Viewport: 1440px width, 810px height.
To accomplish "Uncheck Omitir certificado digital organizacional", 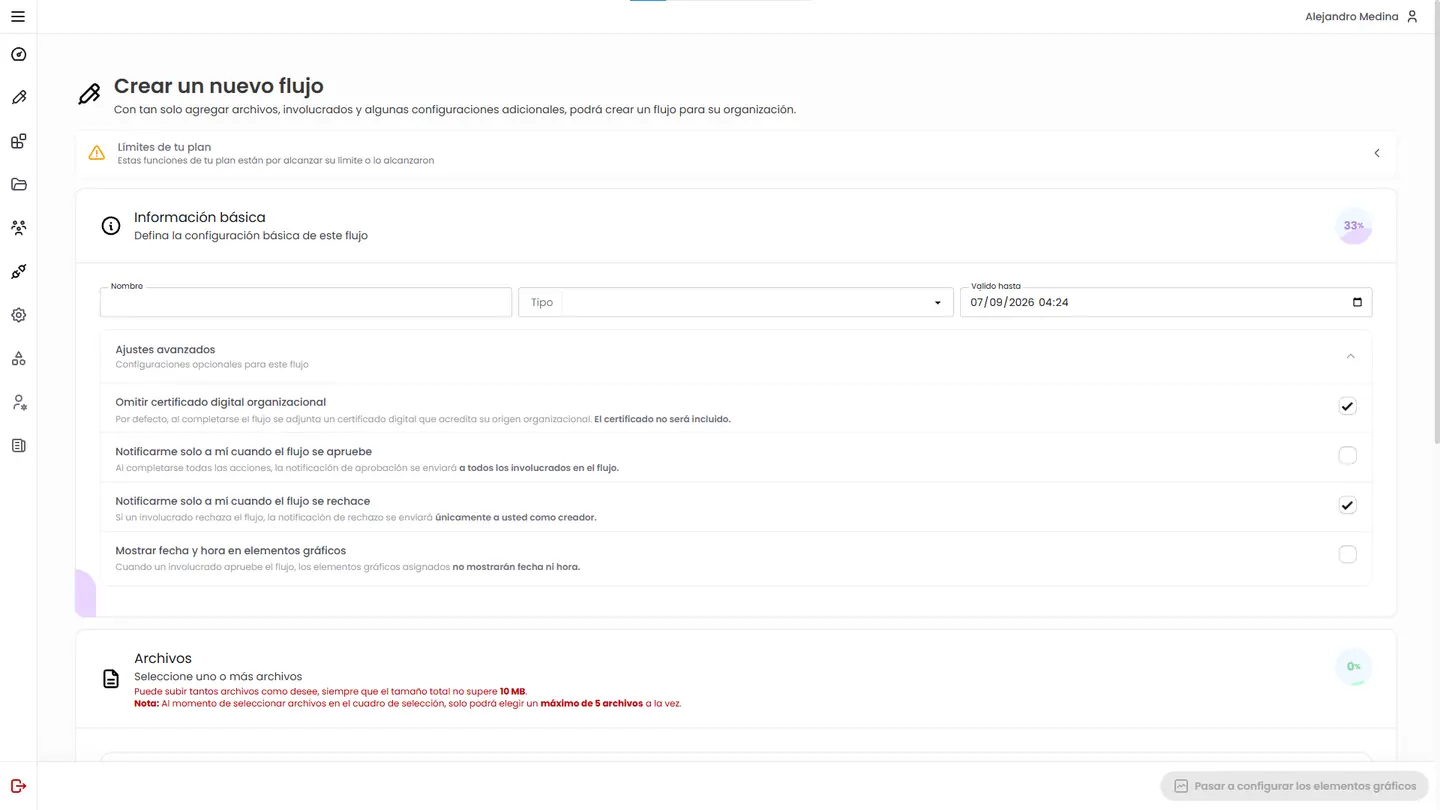I will coord(1347,406).
